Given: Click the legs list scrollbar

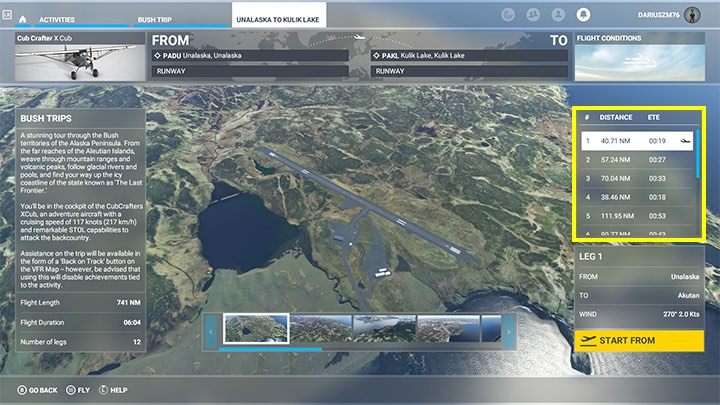Looking at the screenshot, I should pyautogui.click(x=698, y=154).
